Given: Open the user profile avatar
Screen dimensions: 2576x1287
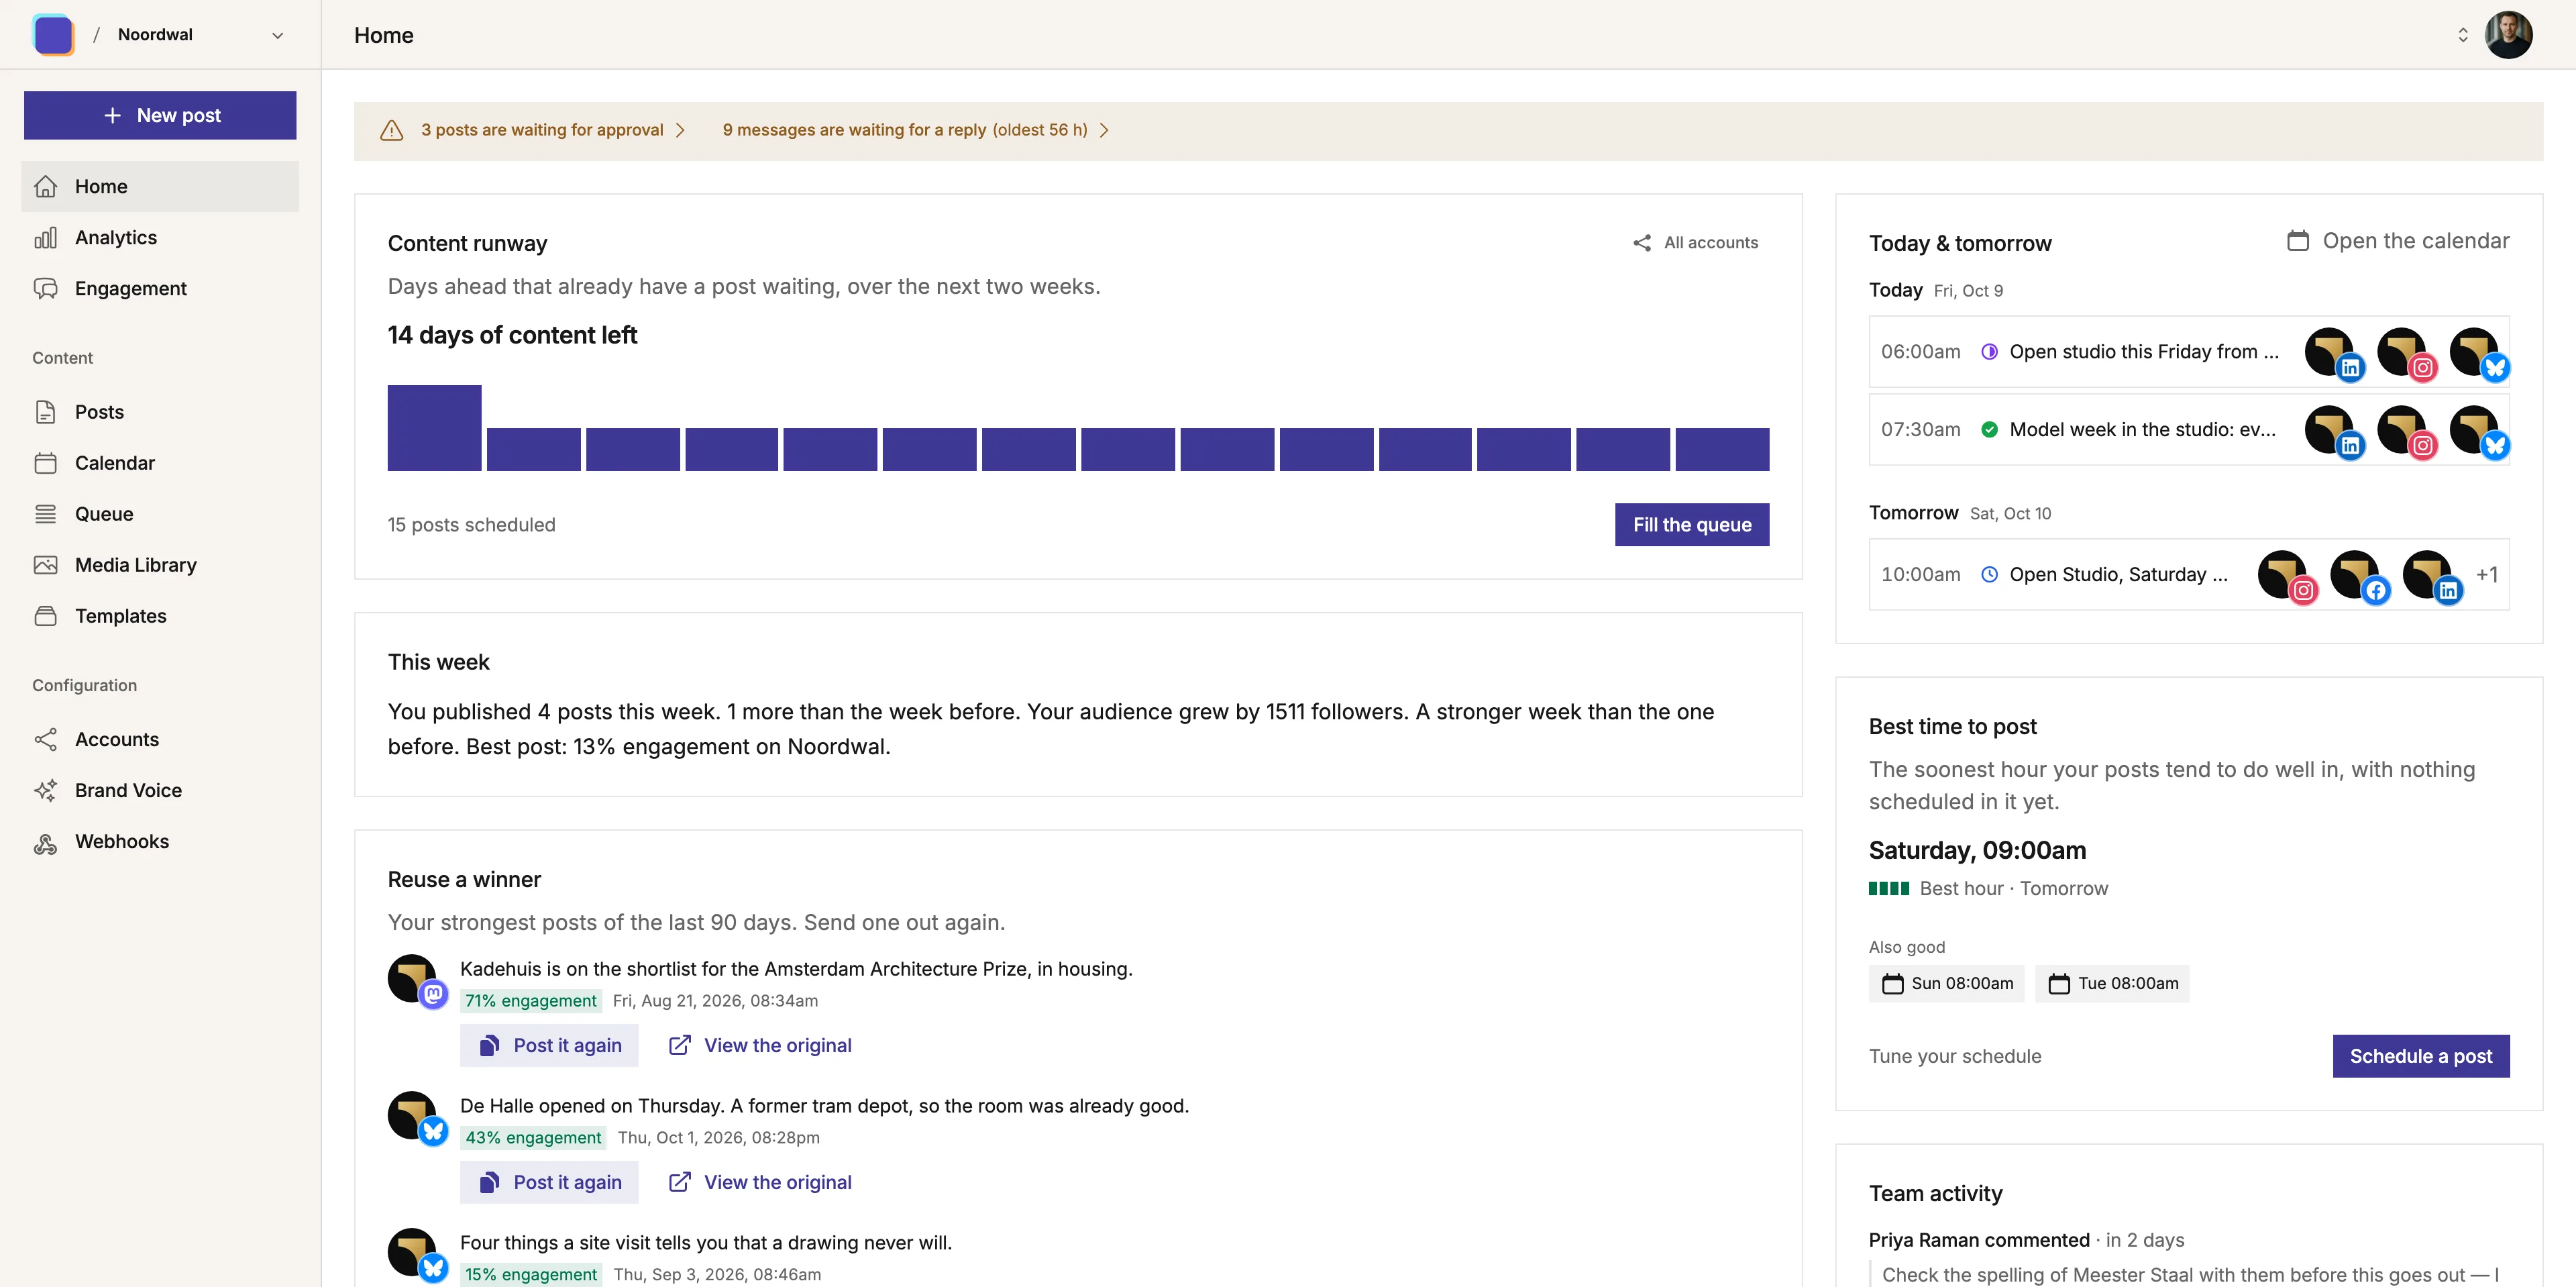Looking at the screenshot, I should click(x=2509, y=35).
